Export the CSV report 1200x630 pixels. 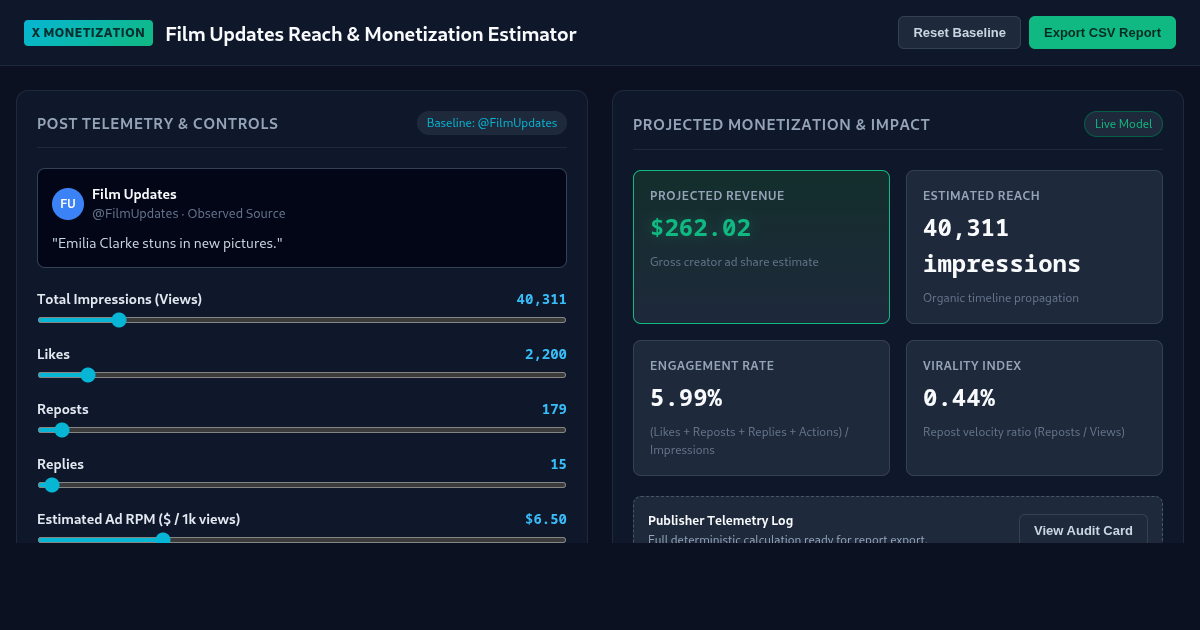[1102, 32]
